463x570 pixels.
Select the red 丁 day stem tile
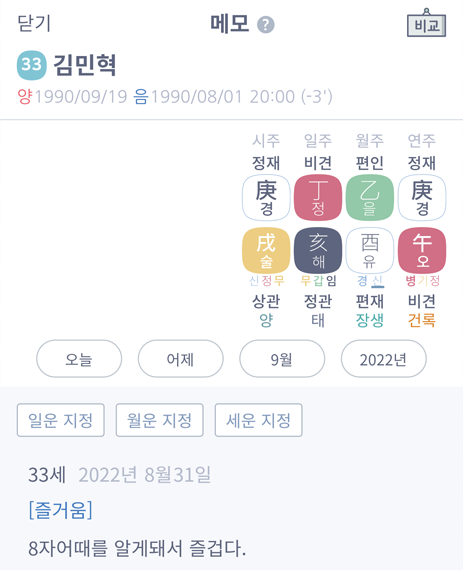tap(318, 197)
